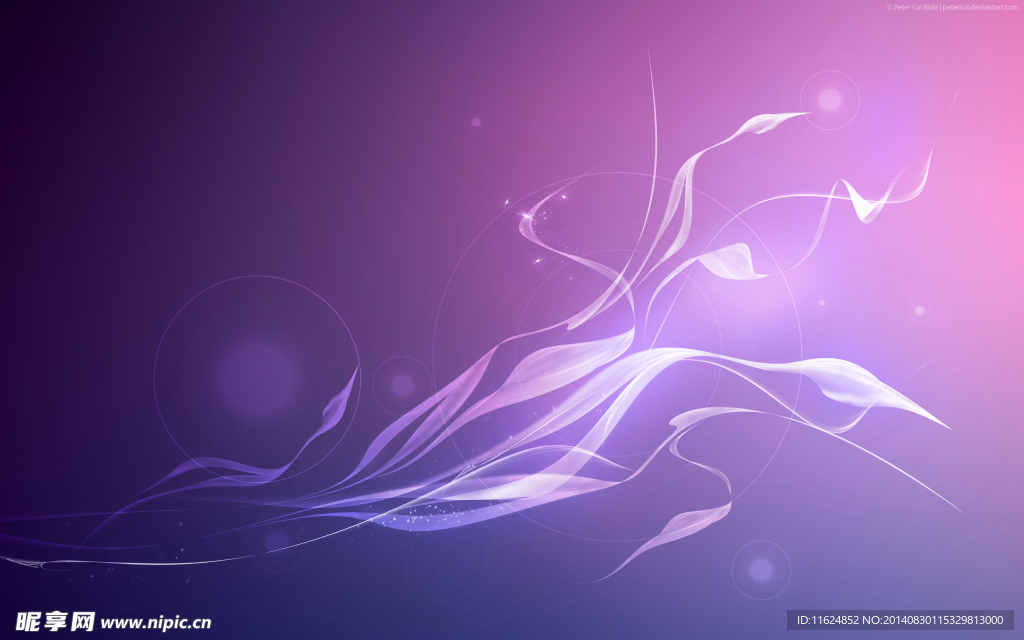1024x640 pixels.
Task: Click the bright four-point sparkle star on the ribbon
Action: pyautogui.click(x=524, y=214)
